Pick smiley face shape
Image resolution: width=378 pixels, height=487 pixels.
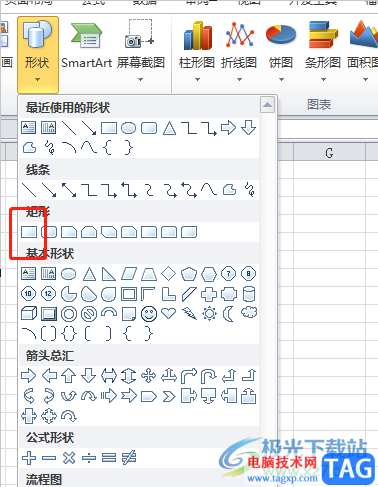point(149,314)
